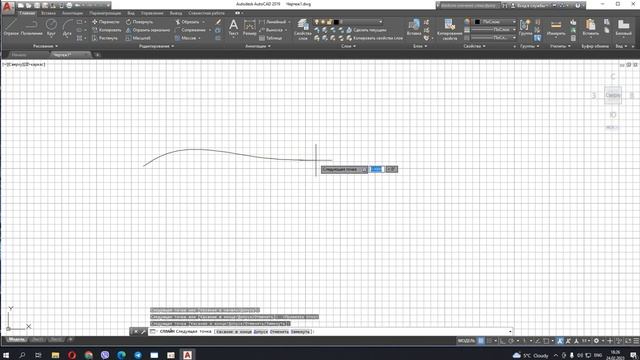Image resolution: width=640 pixels, height=360 pixels.
Task: Add a new drawing tab with plus
Action: (x=97, y=54)
